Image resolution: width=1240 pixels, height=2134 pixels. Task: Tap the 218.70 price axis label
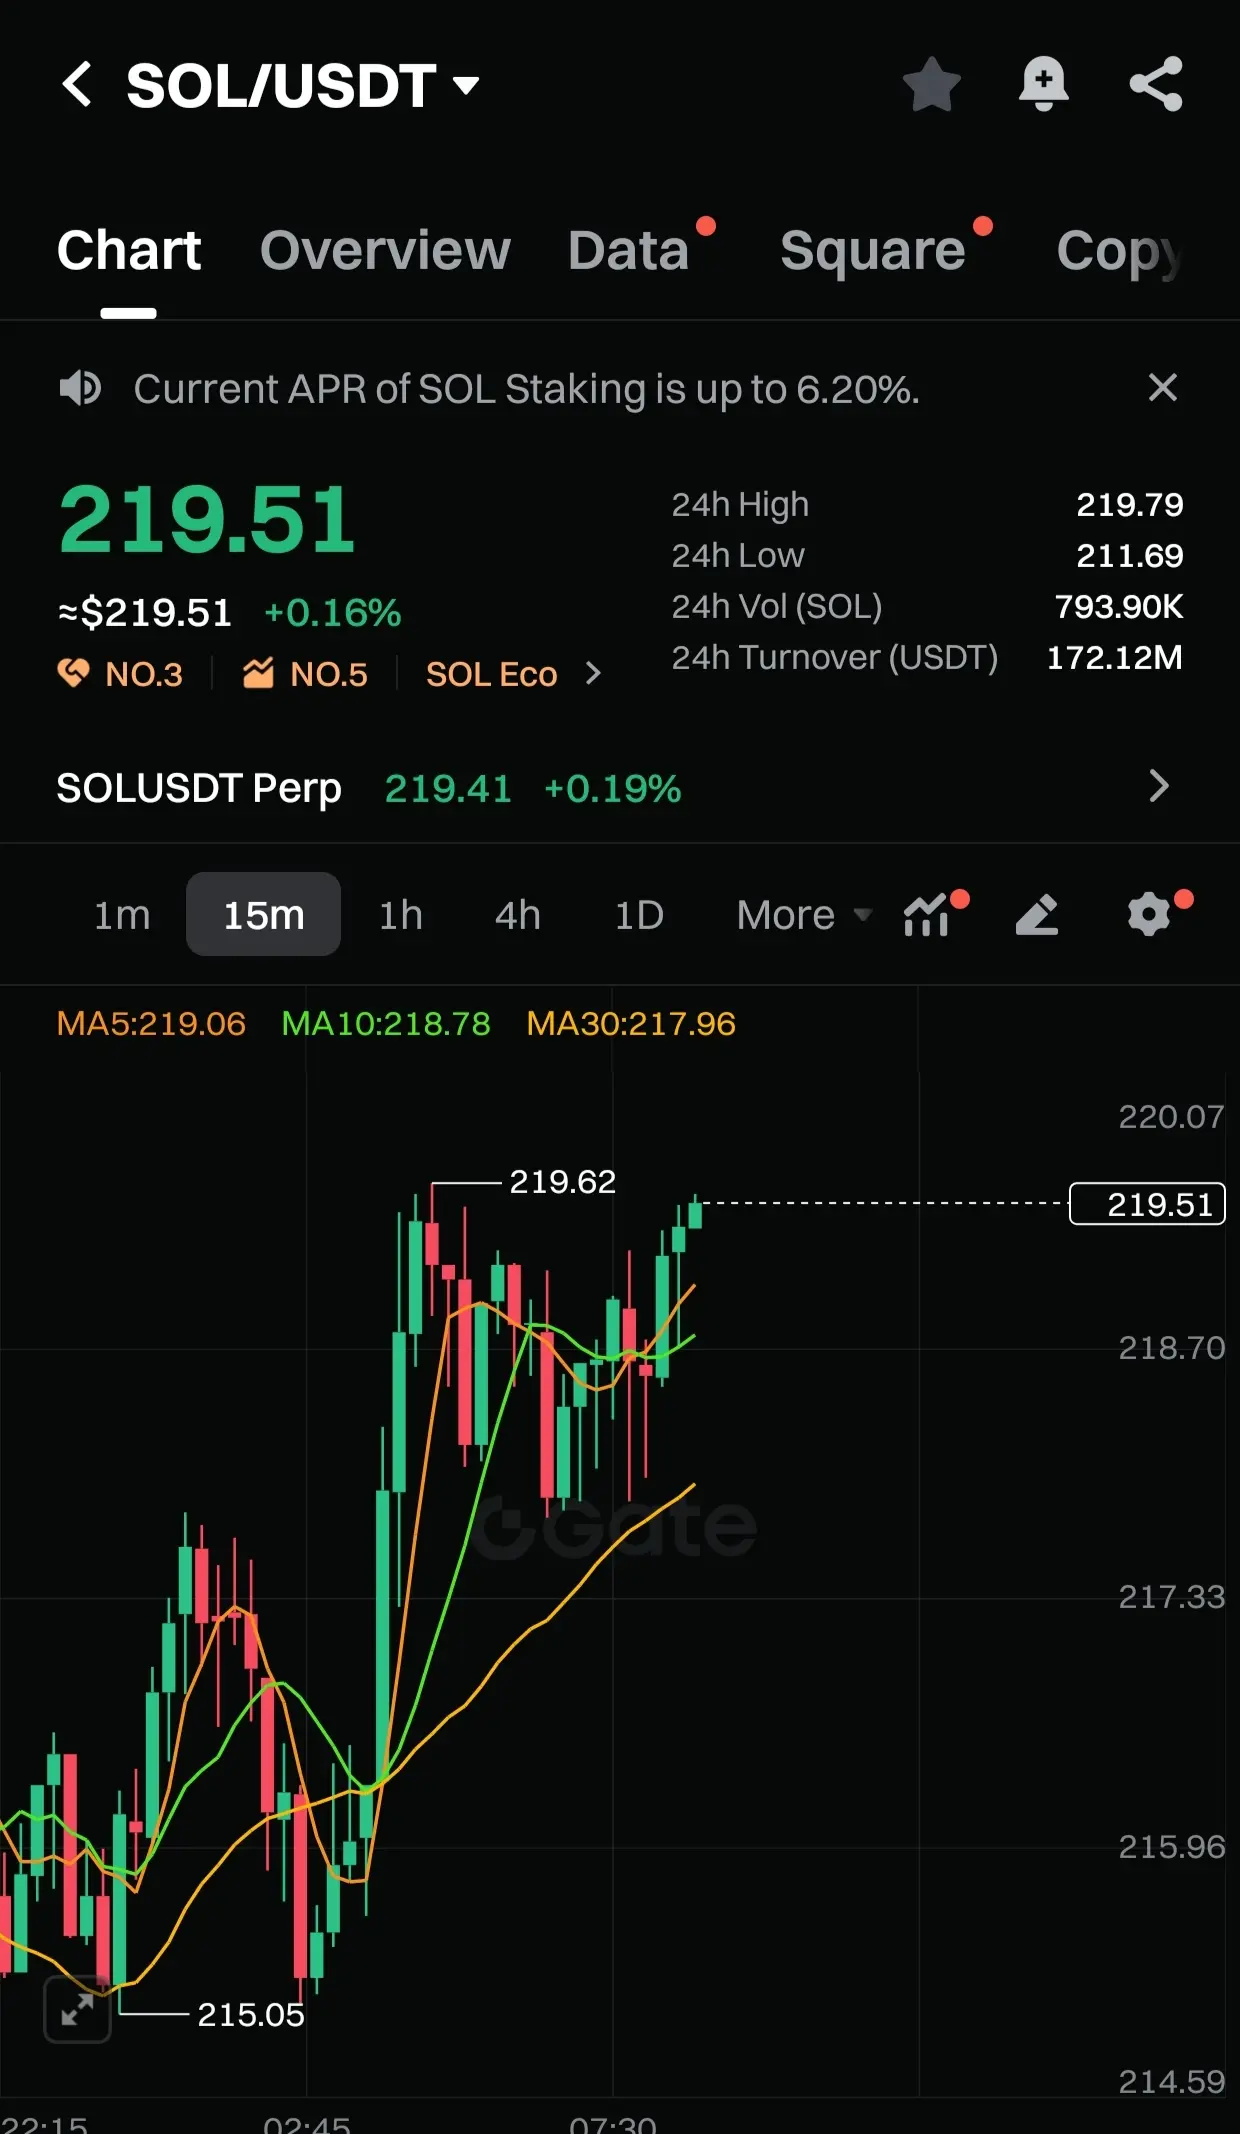coord(1171,1348)
